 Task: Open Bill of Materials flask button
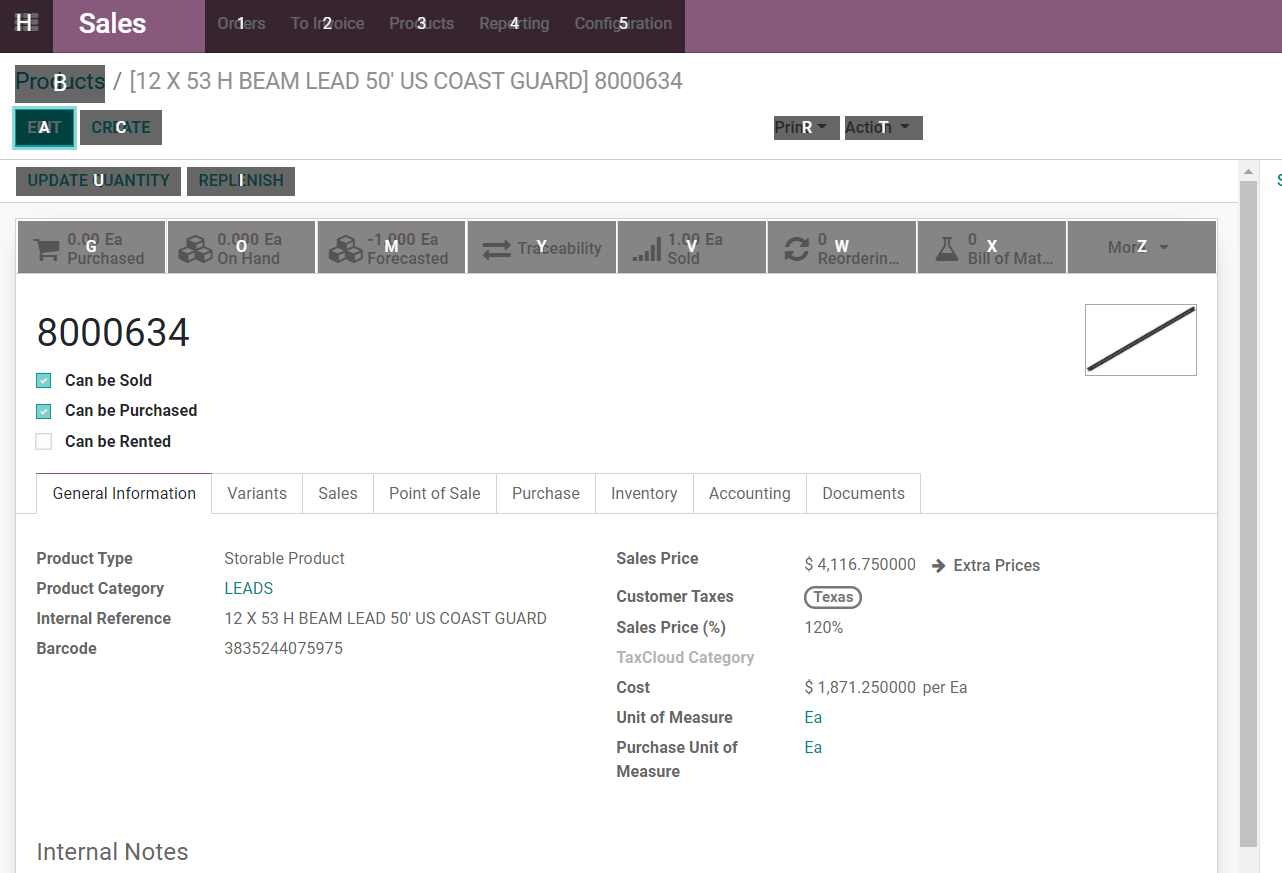(991, 248)
